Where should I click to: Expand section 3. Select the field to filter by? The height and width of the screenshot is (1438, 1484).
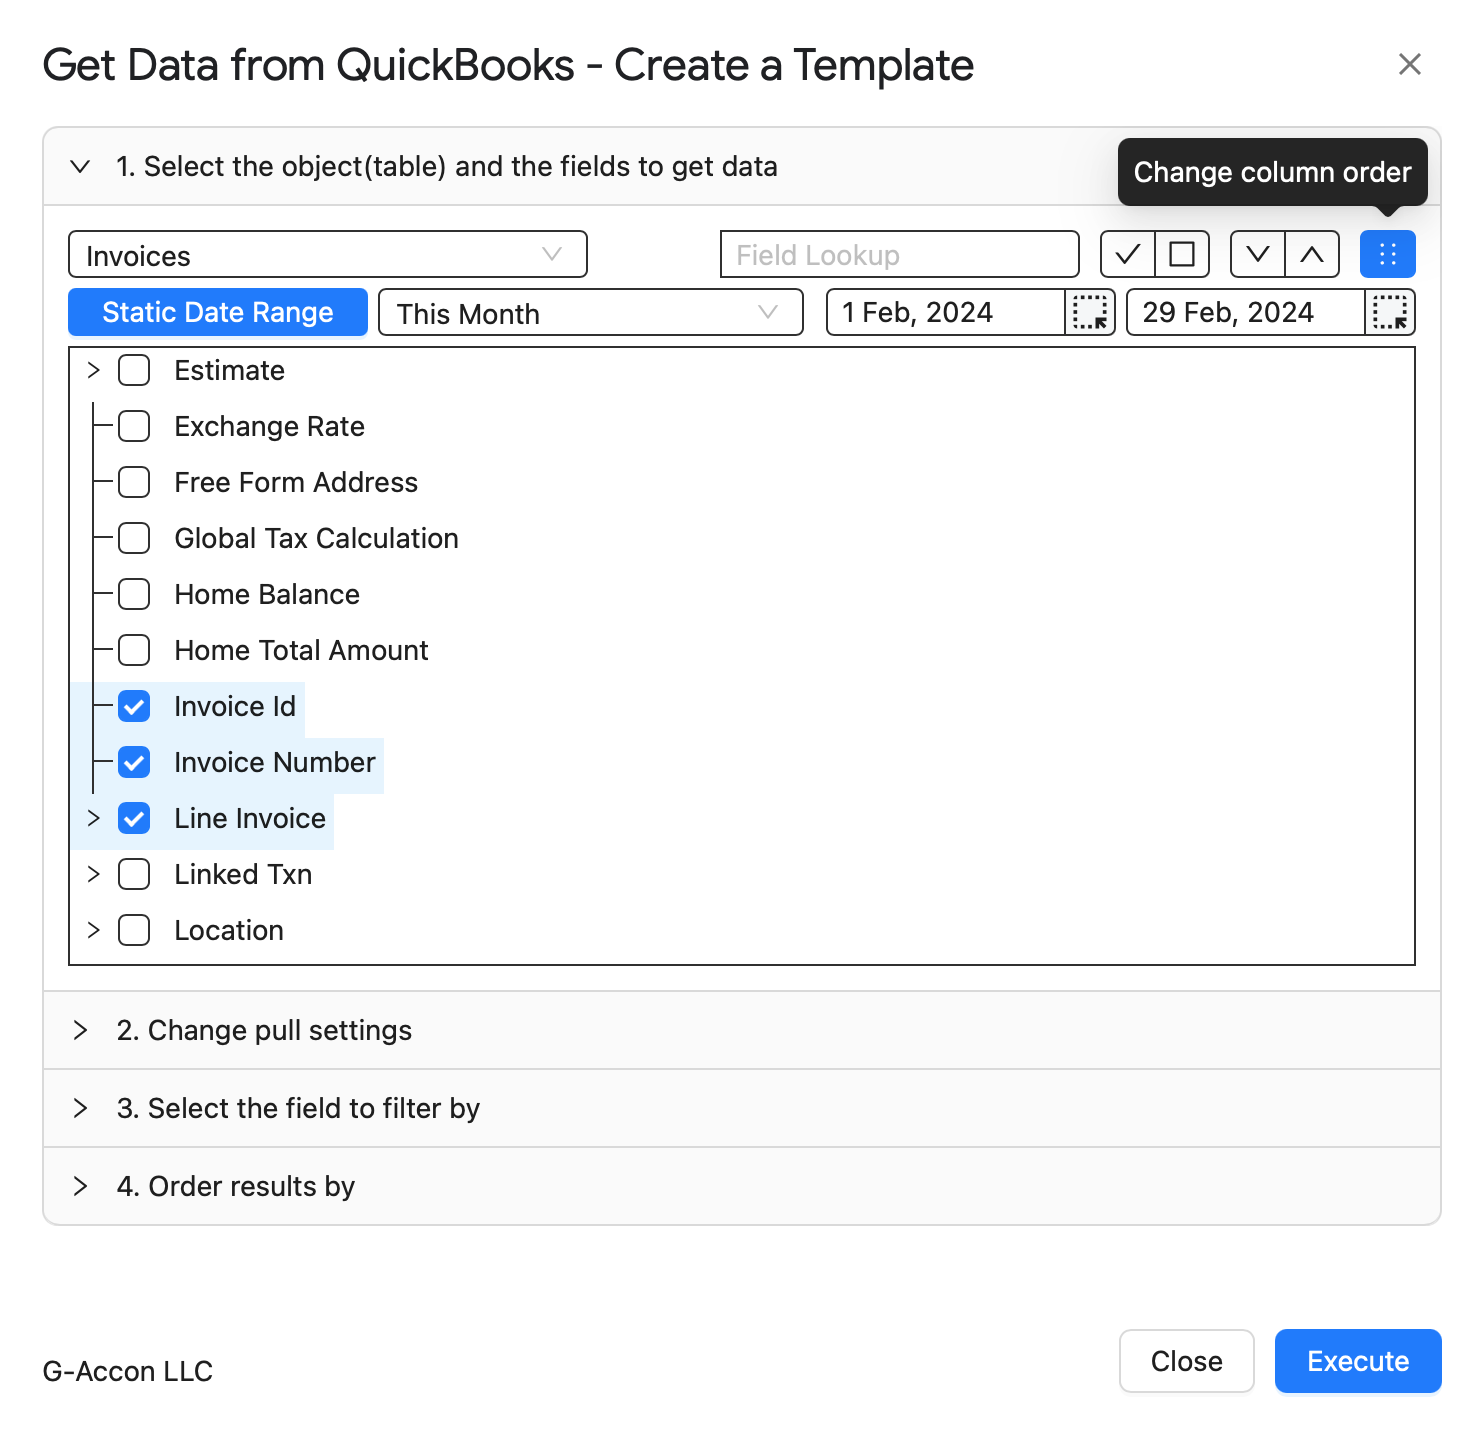coord(742,1108)
